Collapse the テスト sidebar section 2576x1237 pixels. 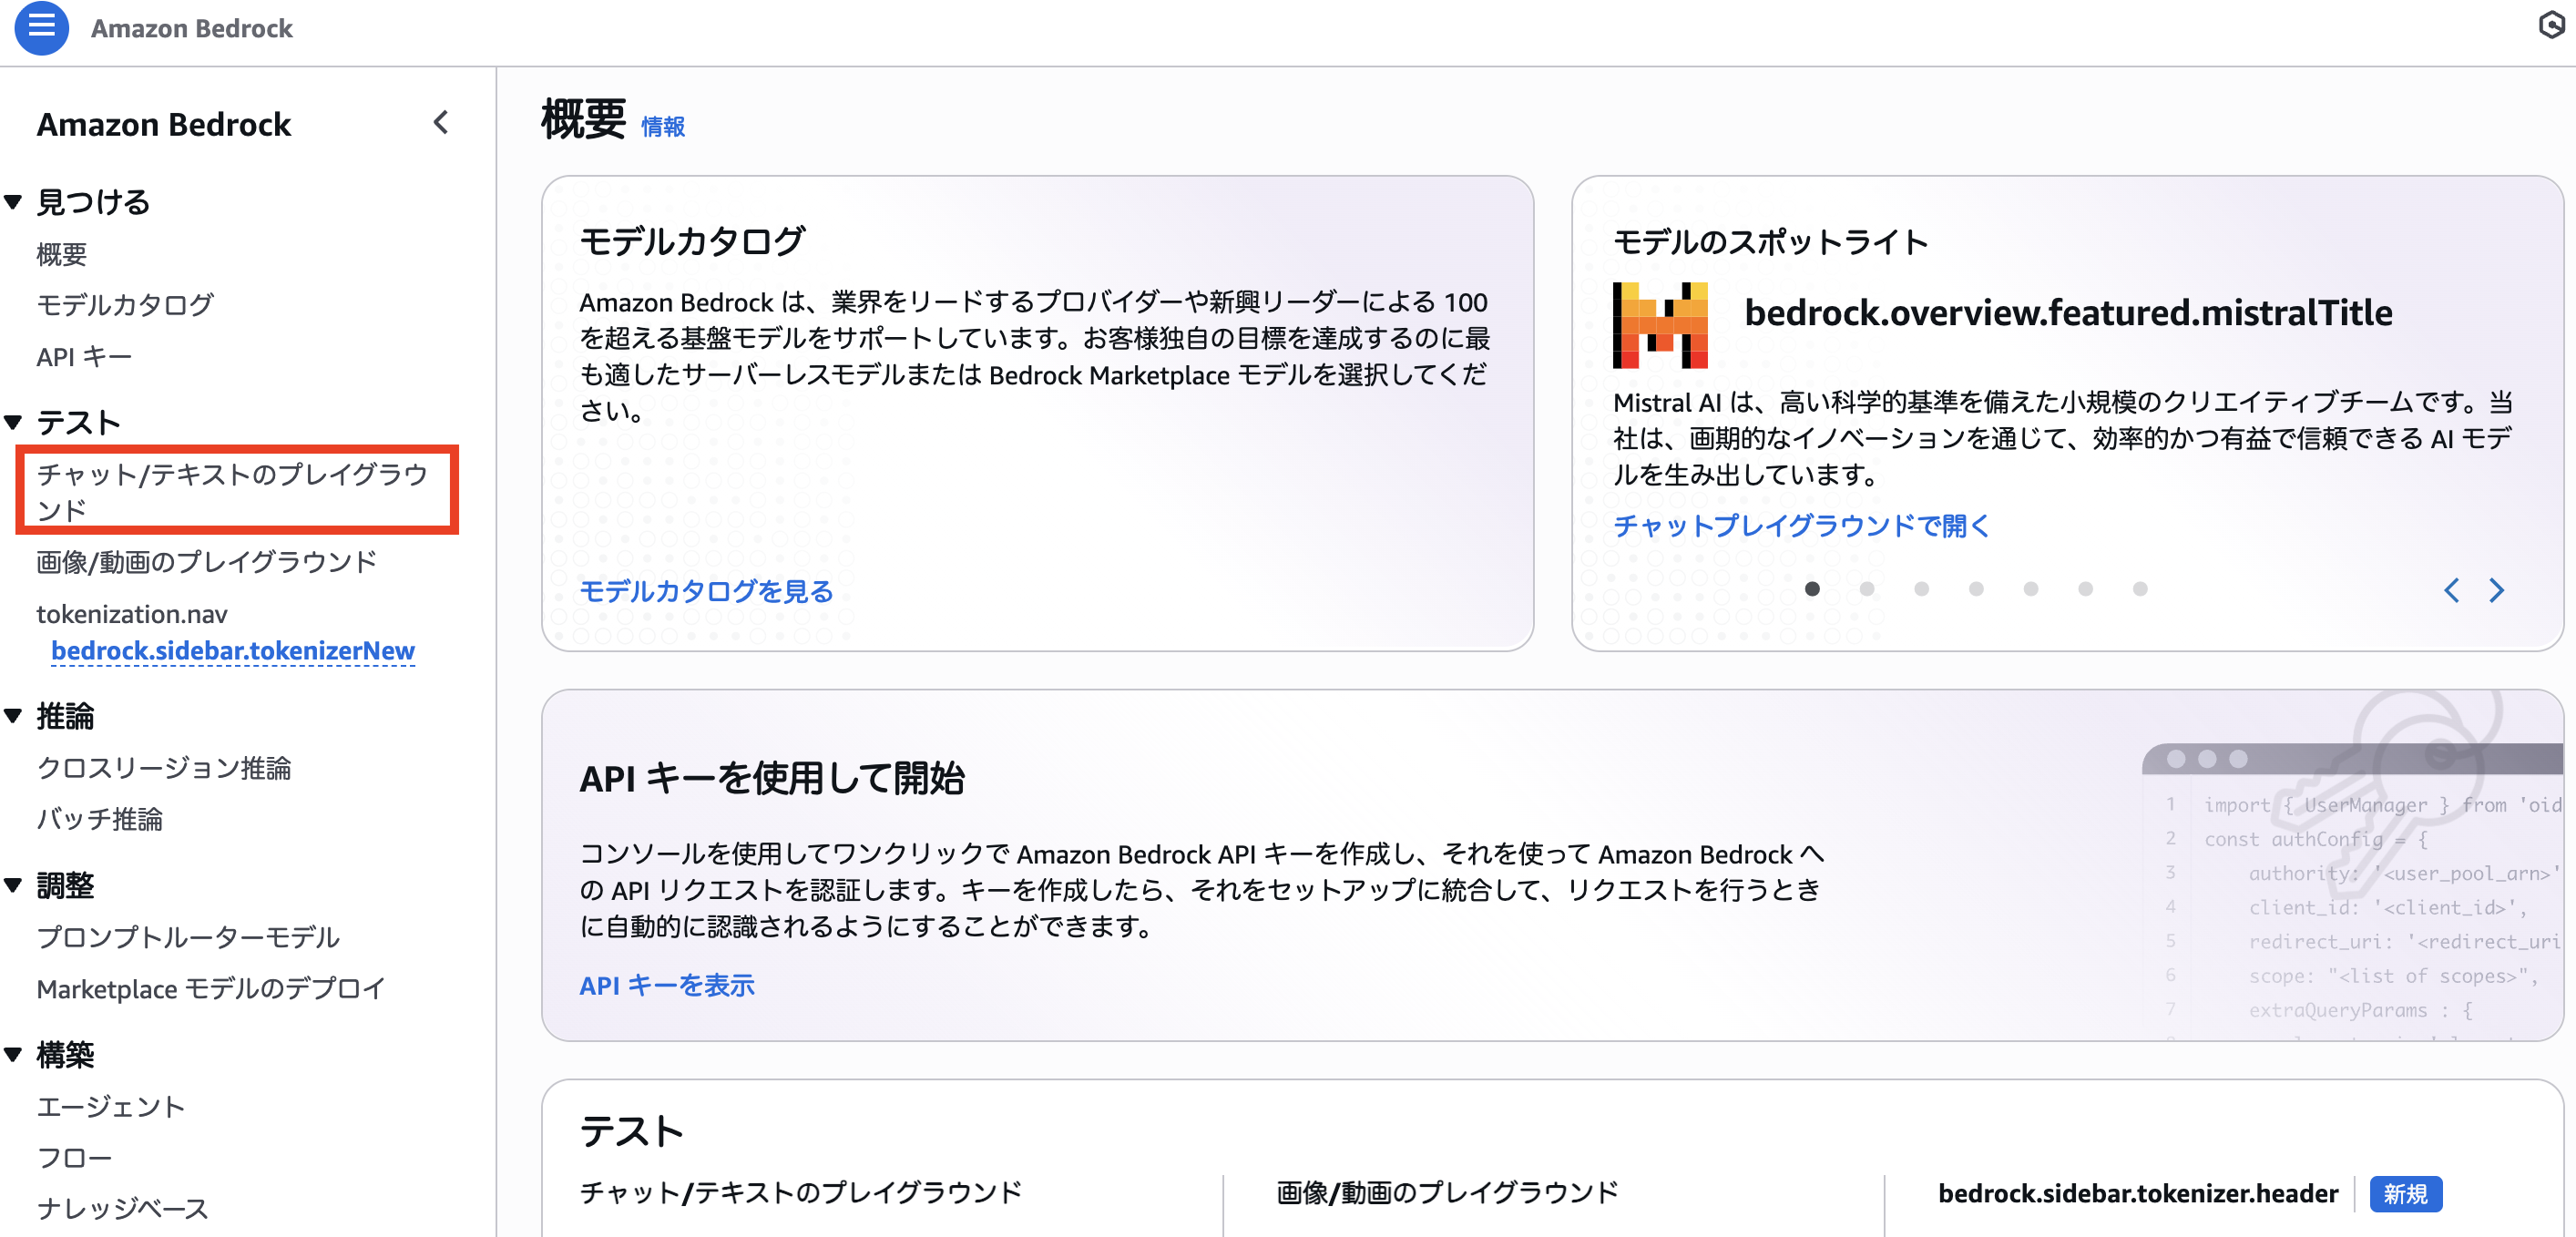click(14, 421)
